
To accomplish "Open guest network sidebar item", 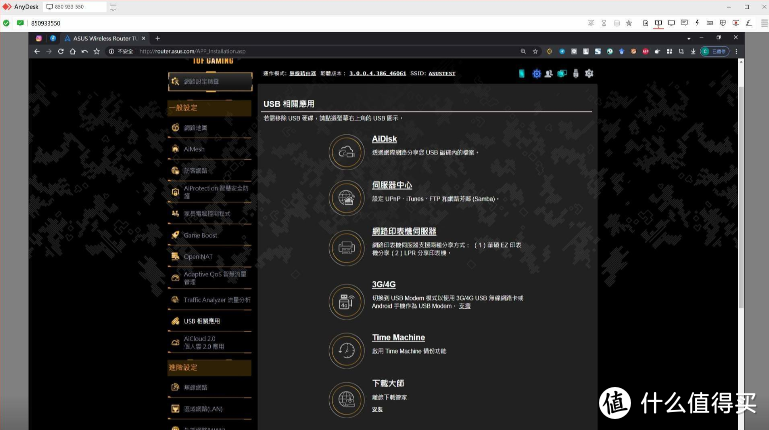I will 210,171.
